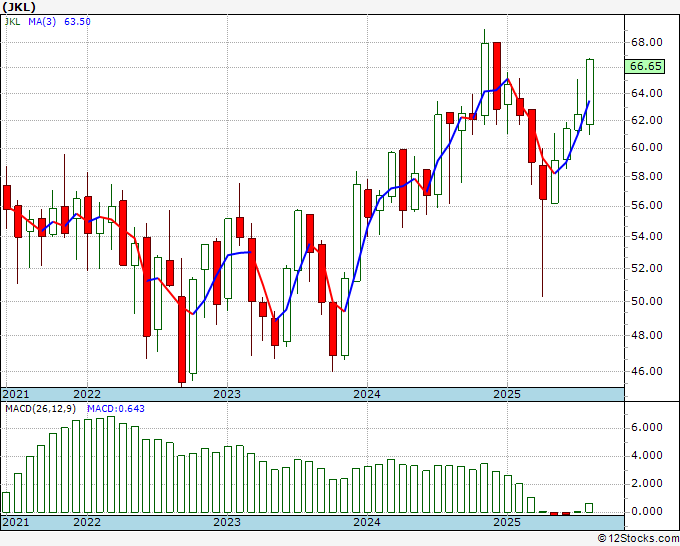680x546 pixels.
Task: Click the latest green MACD histogram bar
Action: pos(589,508)
